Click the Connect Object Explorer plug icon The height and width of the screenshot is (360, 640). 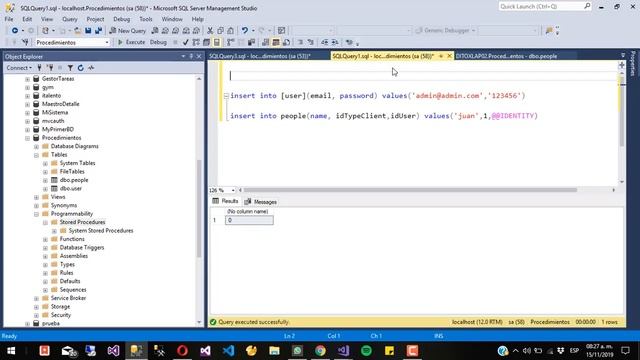[x=40, y=68]
